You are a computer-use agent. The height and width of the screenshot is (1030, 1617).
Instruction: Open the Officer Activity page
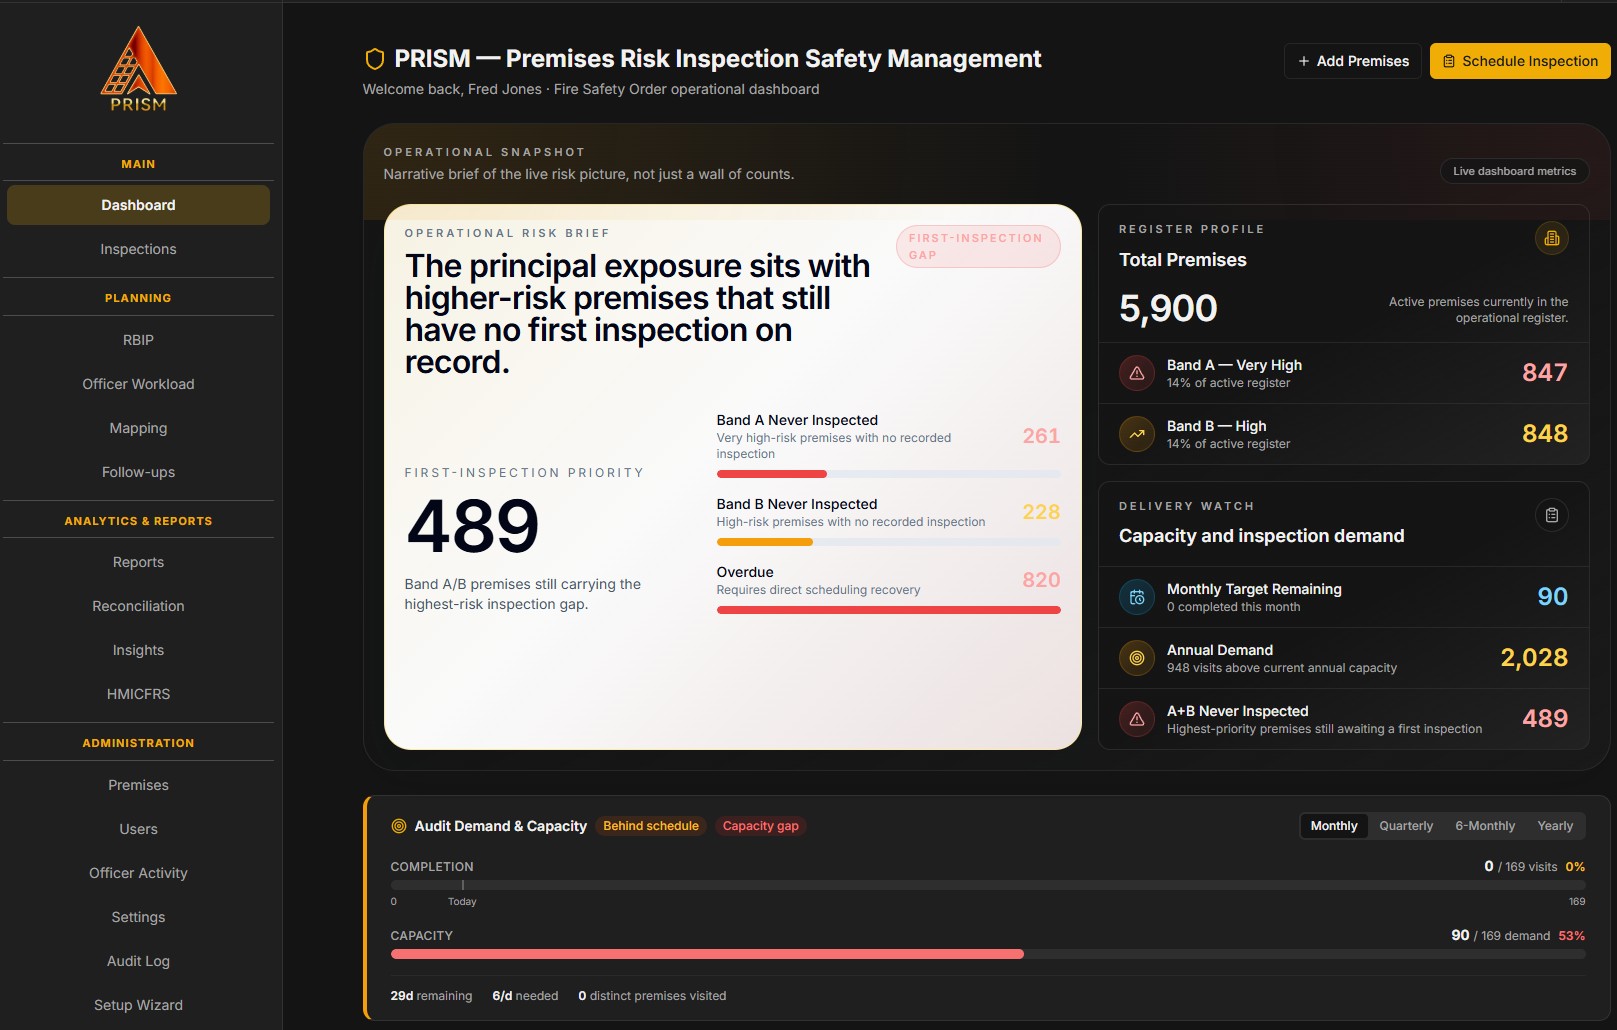click(138, 873)
